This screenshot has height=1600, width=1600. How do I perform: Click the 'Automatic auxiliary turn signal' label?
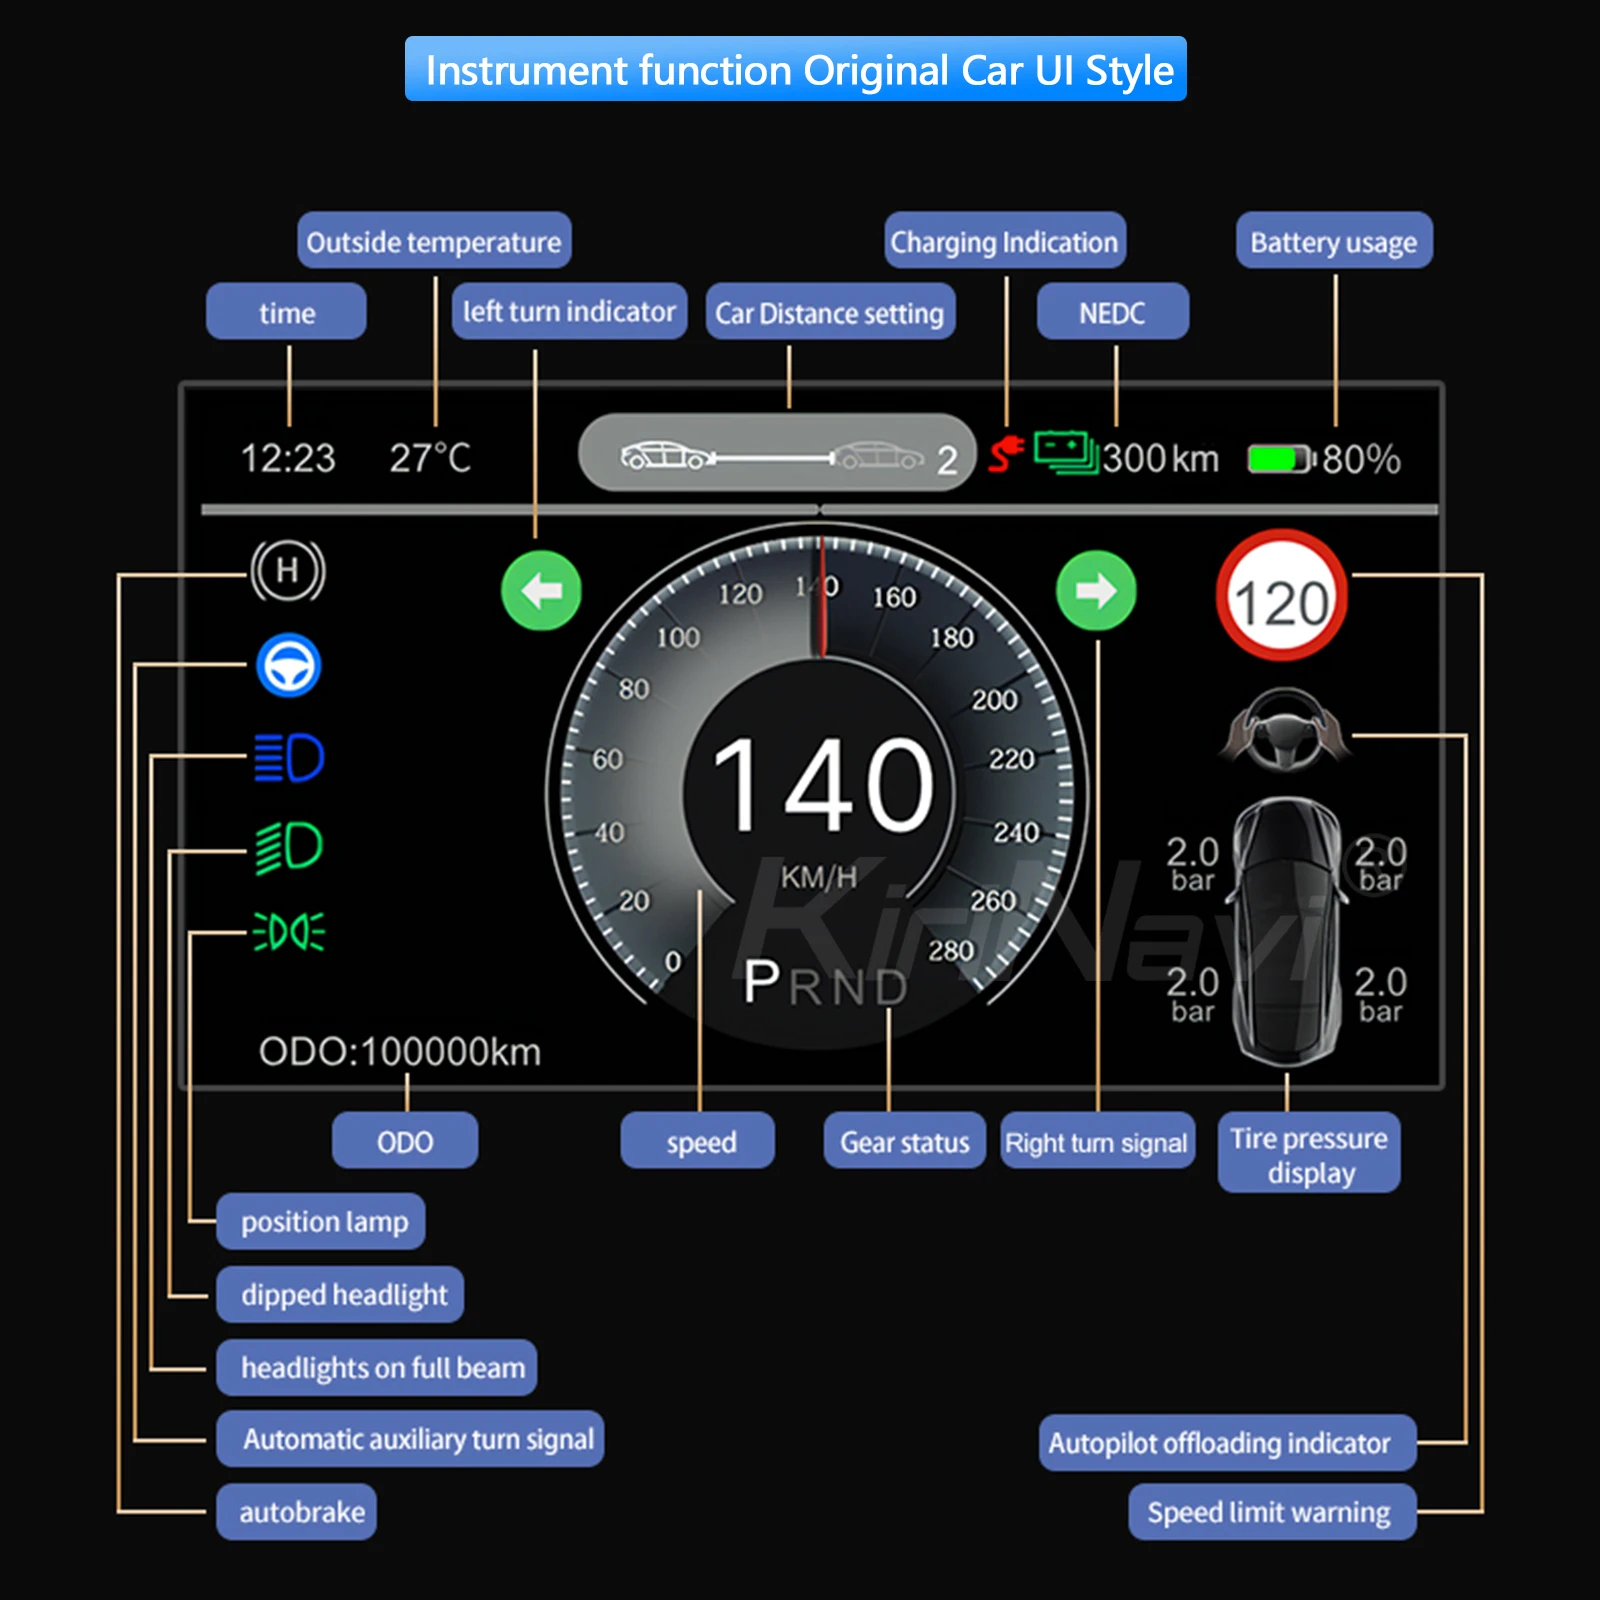[x=410, y=1439]
